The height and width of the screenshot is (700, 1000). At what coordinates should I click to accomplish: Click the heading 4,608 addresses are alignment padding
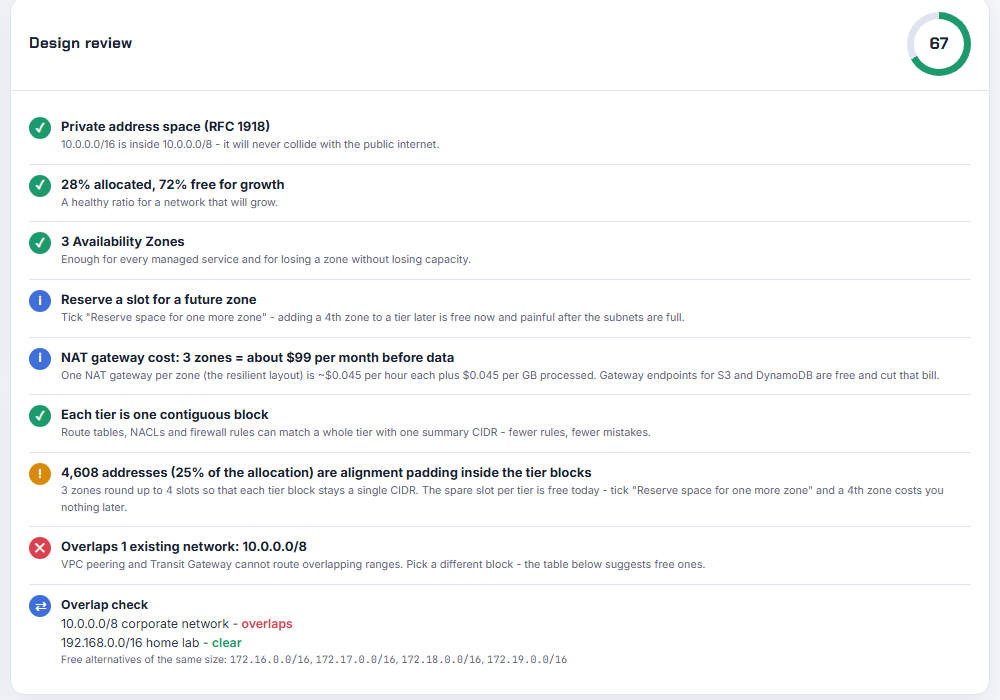(x=326, y=472)
